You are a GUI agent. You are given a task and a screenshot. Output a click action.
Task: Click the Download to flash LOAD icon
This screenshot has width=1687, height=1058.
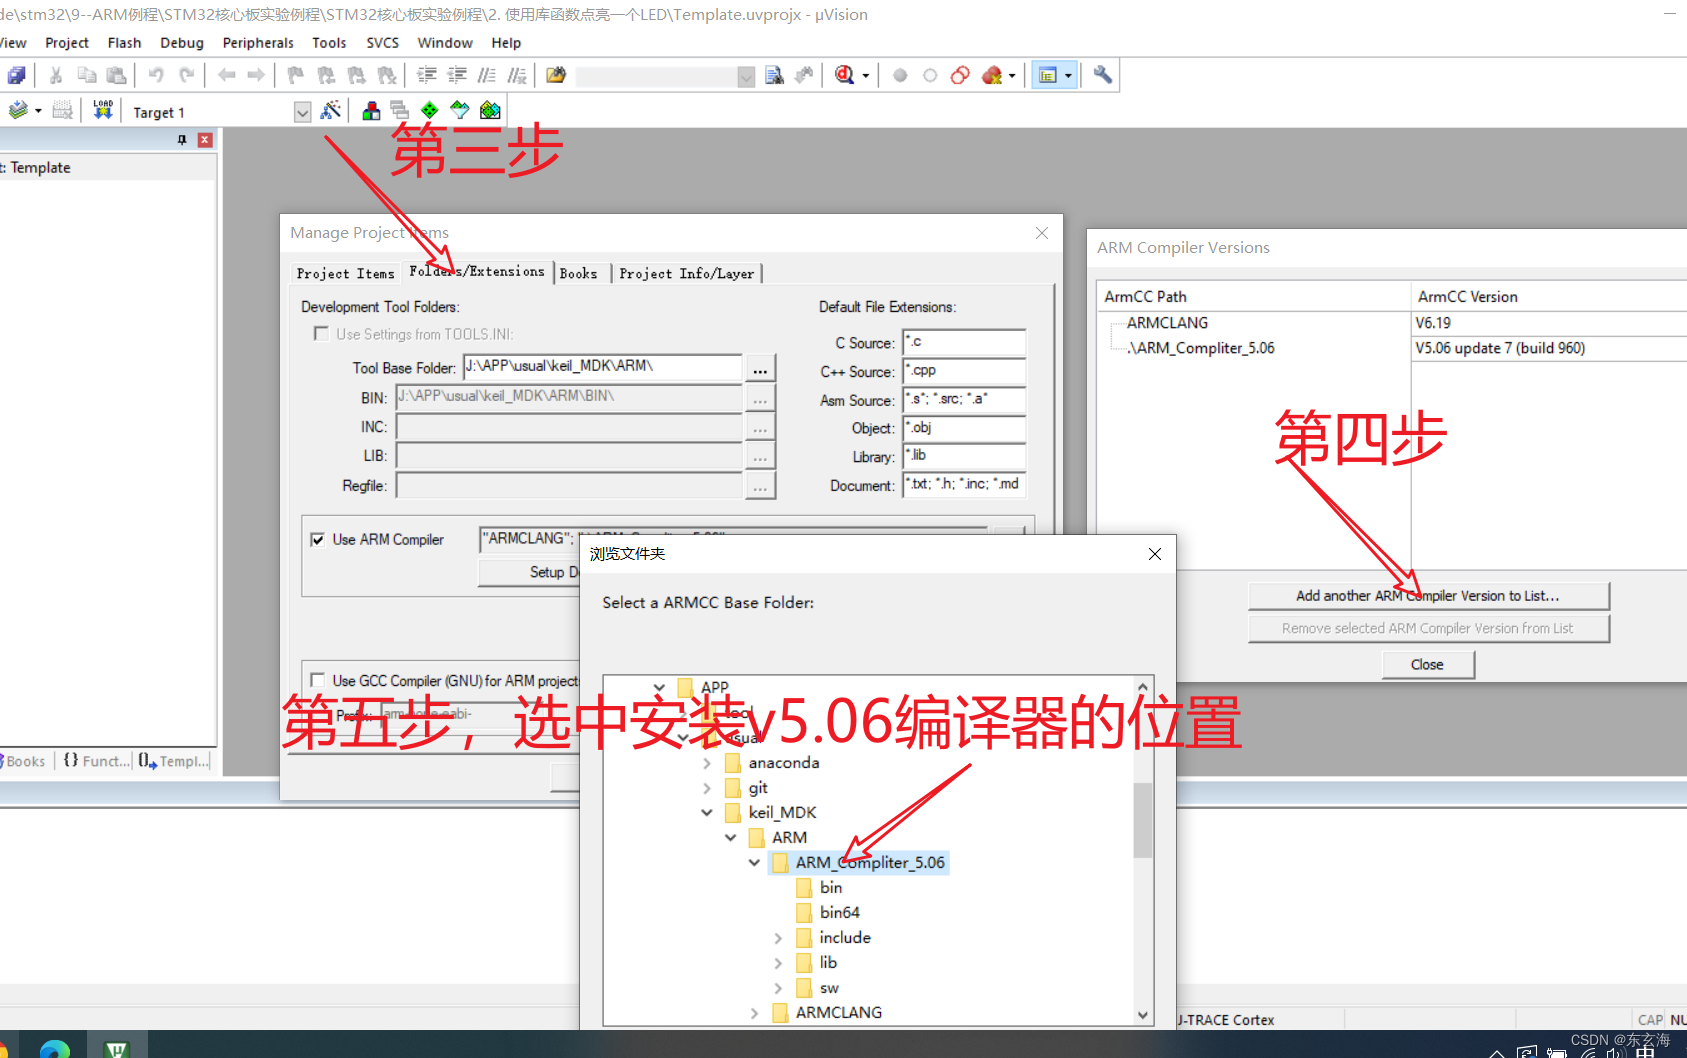point(102,108)
